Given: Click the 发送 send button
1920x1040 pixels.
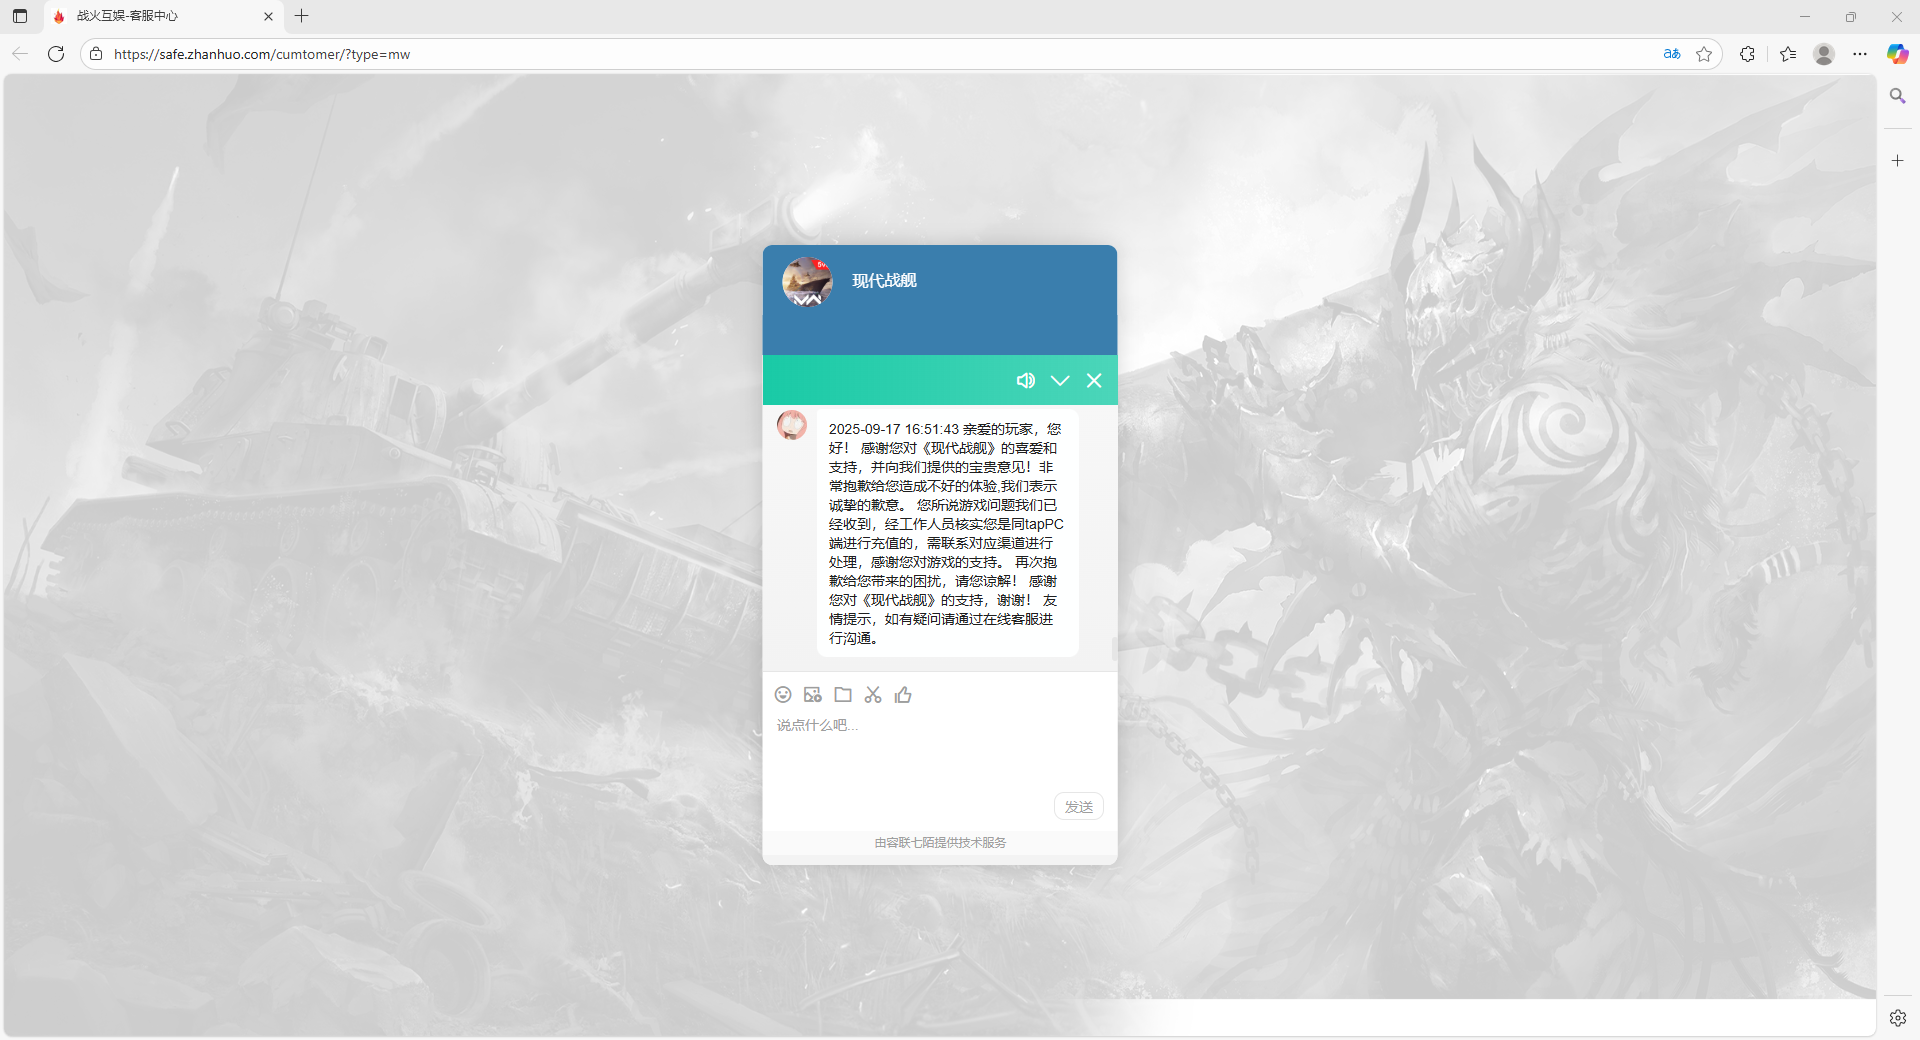Looking at the screenshot, I should point(1079,806).
